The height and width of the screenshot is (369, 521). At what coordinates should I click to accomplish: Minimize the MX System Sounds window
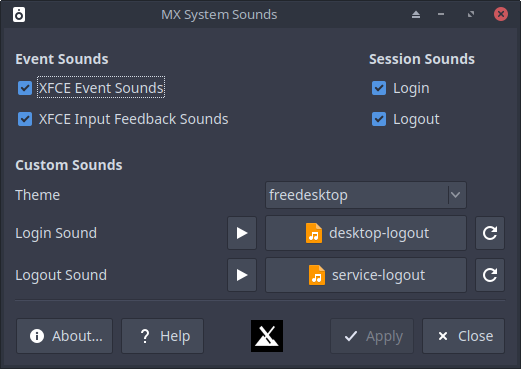tap(441, 14)
